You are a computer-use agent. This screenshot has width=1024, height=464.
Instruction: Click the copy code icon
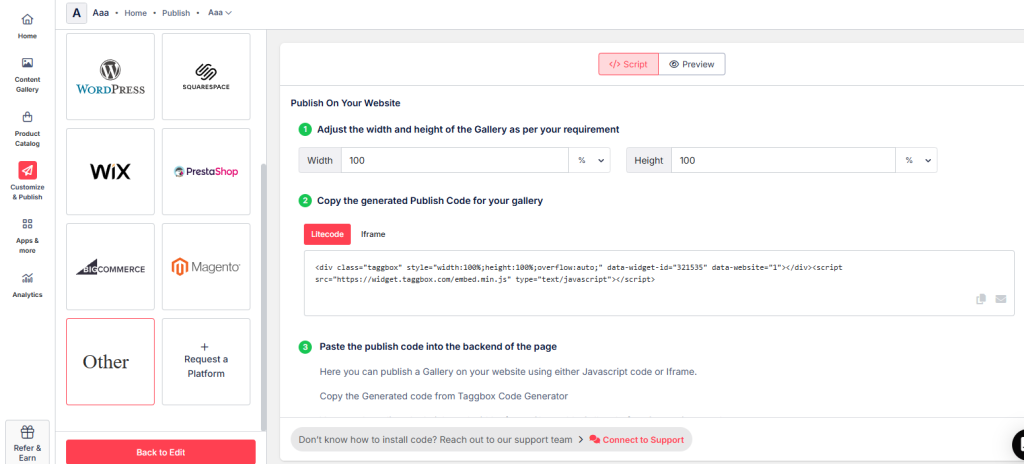point(981,299)
